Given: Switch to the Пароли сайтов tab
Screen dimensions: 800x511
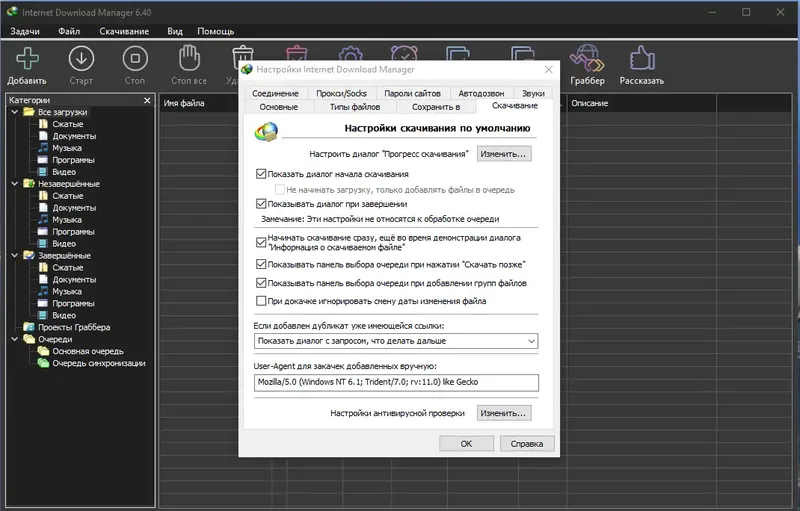Looking at the screenshot, I should coord(412,93).
